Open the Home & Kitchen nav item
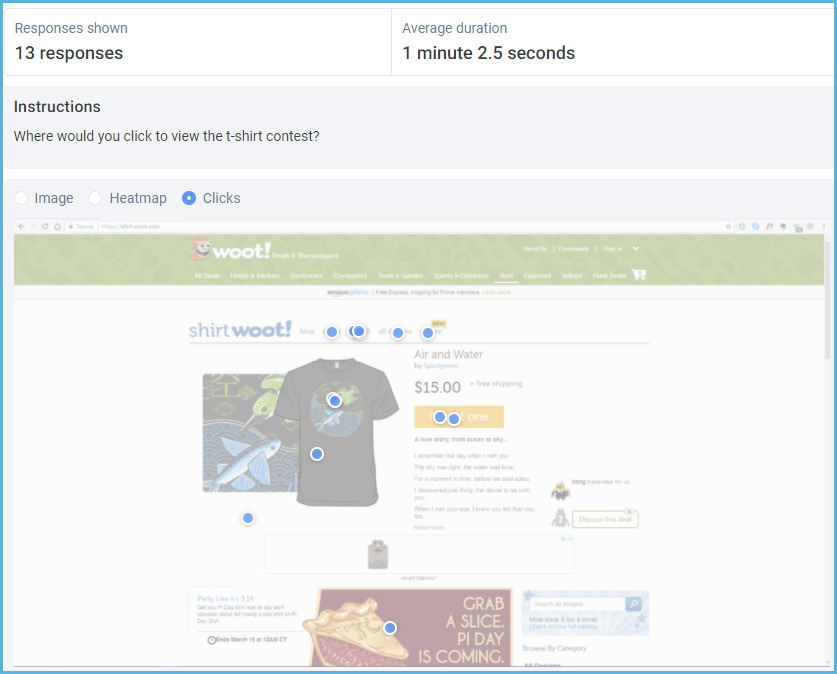Screen dimensions: 837x674 (x=255, y=275)
